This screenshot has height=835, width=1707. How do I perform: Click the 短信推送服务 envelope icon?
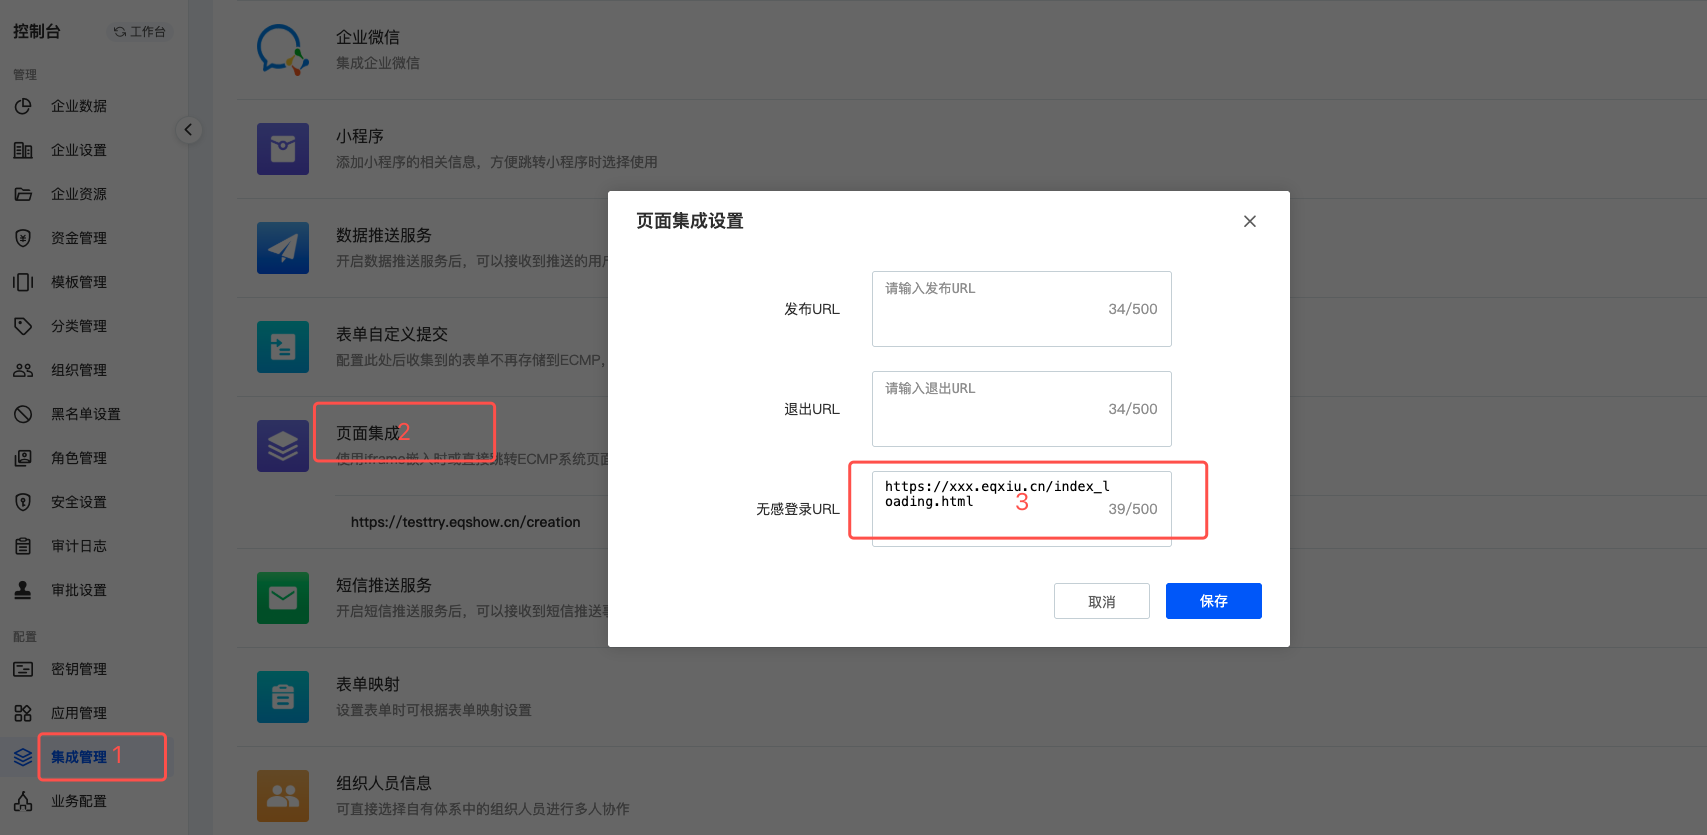point(282,598)
